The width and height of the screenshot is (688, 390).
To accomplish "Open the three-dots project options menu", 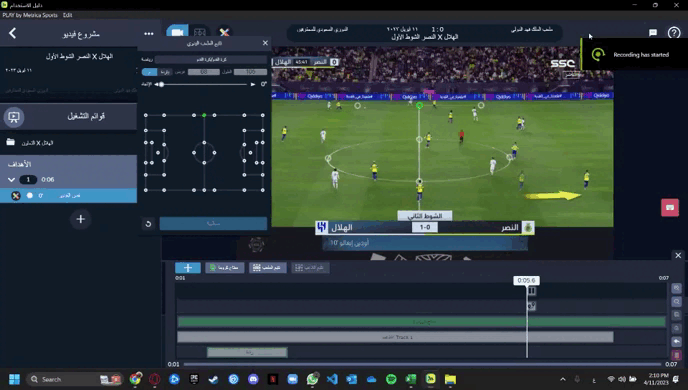I will coord(149,34).
